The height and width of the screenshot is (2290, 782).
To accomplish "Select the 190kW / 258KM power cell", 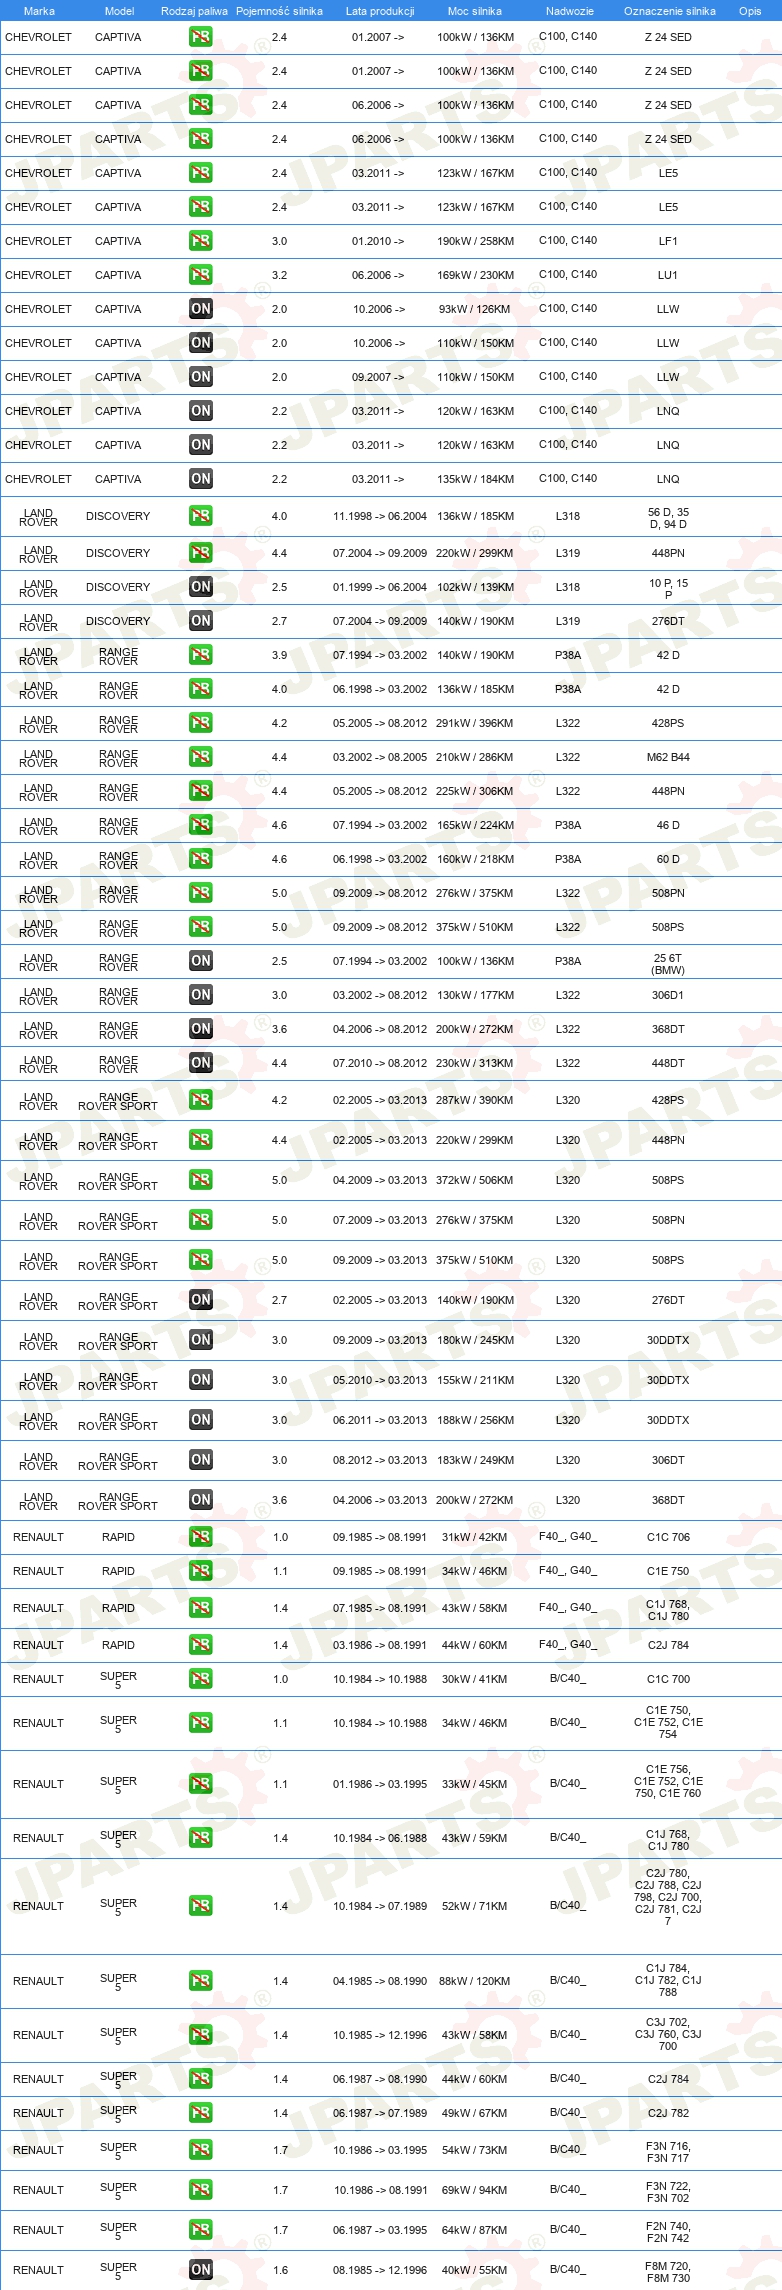I will [x=475, y=241].
